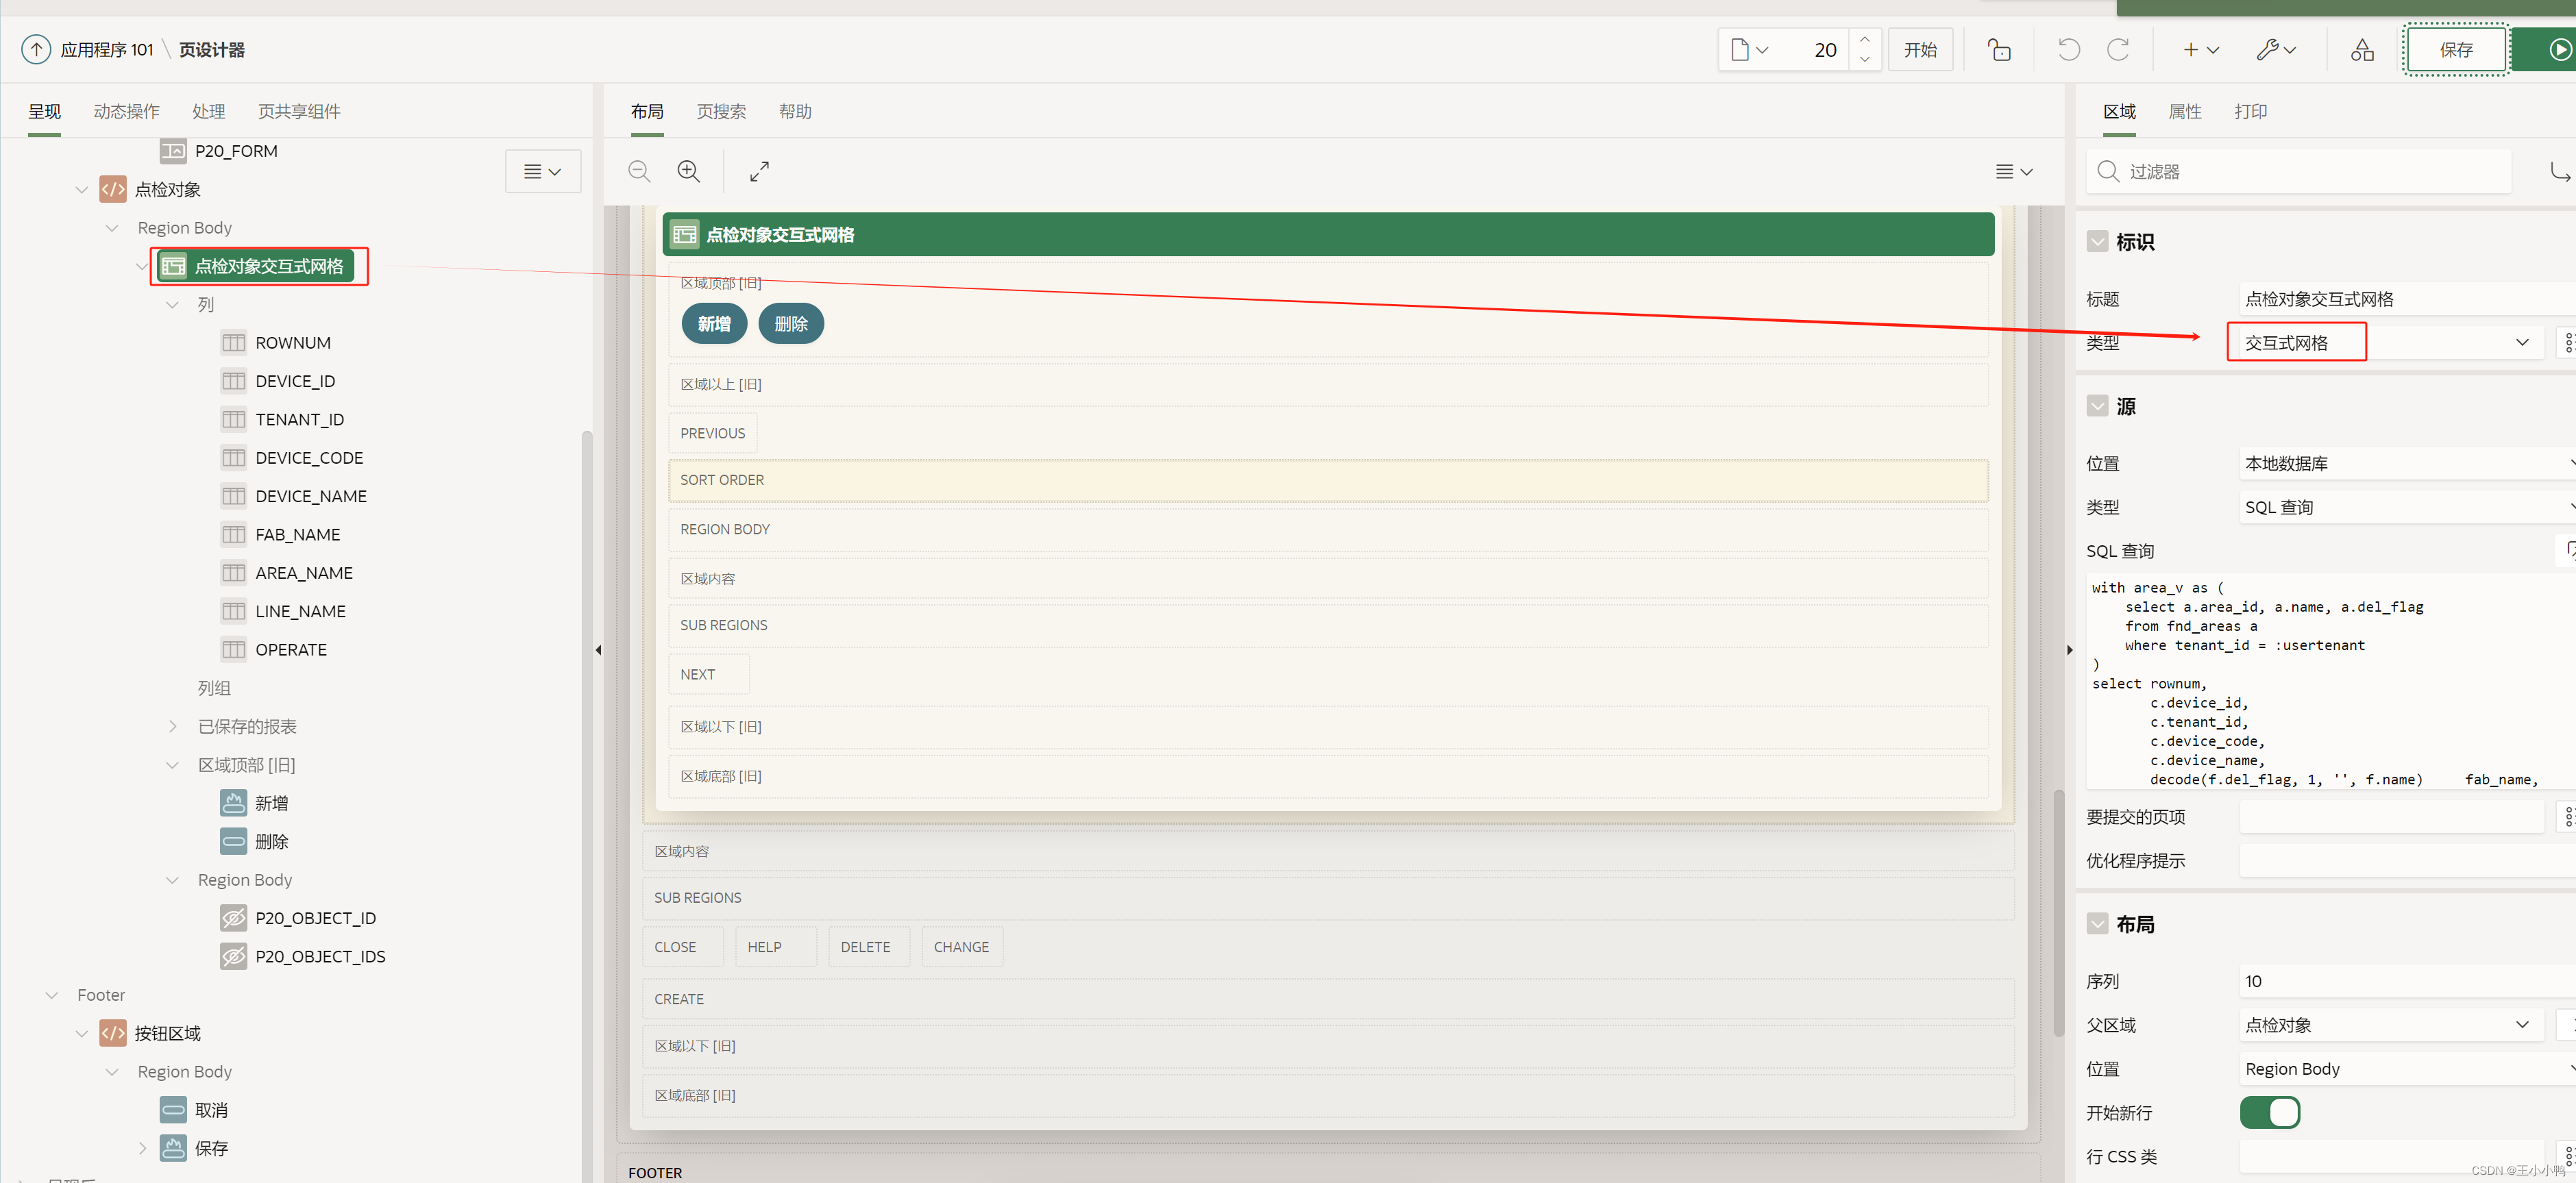This screenshot has height=1183, width=2576.
Task: Open layout menu hamburger icon
Action: pos(2014,172)
